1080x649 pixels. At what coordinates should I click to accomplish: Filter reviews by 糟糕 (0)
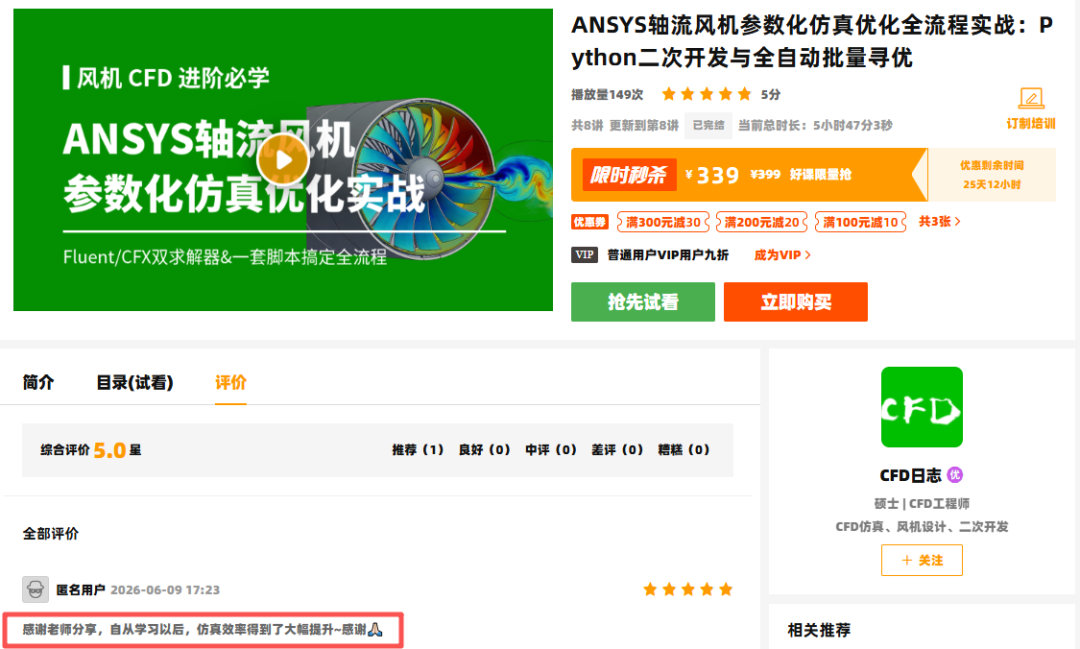683,450
